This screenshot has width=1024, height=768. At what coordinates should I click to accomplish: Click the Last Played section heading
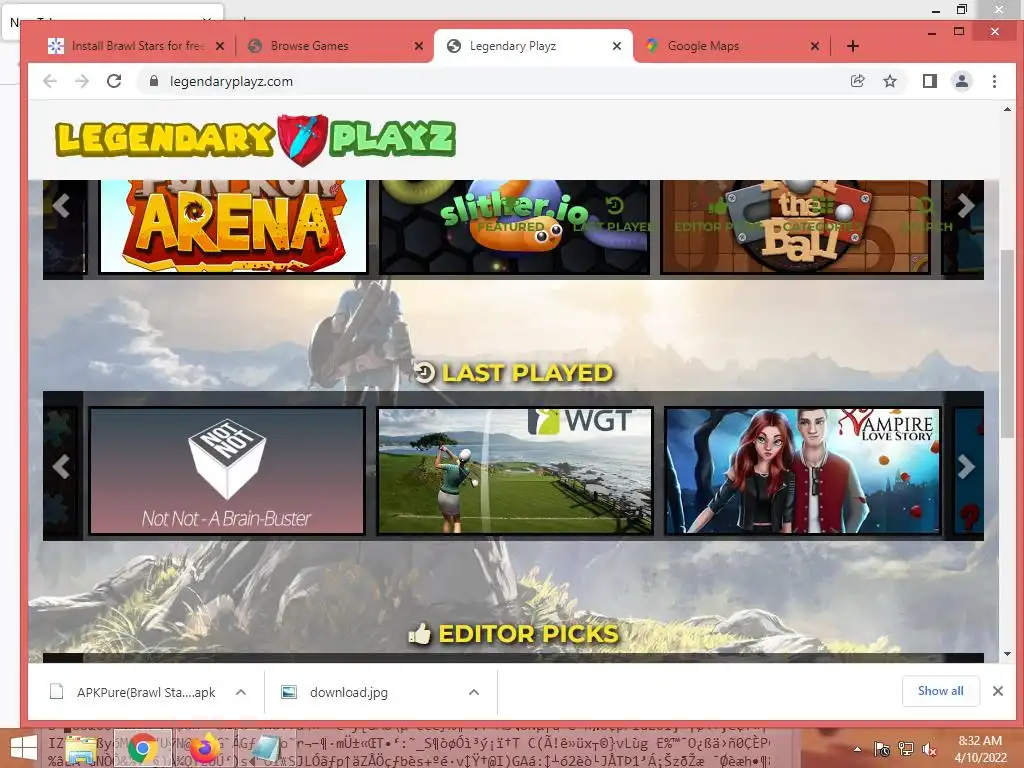coord(528,372)
